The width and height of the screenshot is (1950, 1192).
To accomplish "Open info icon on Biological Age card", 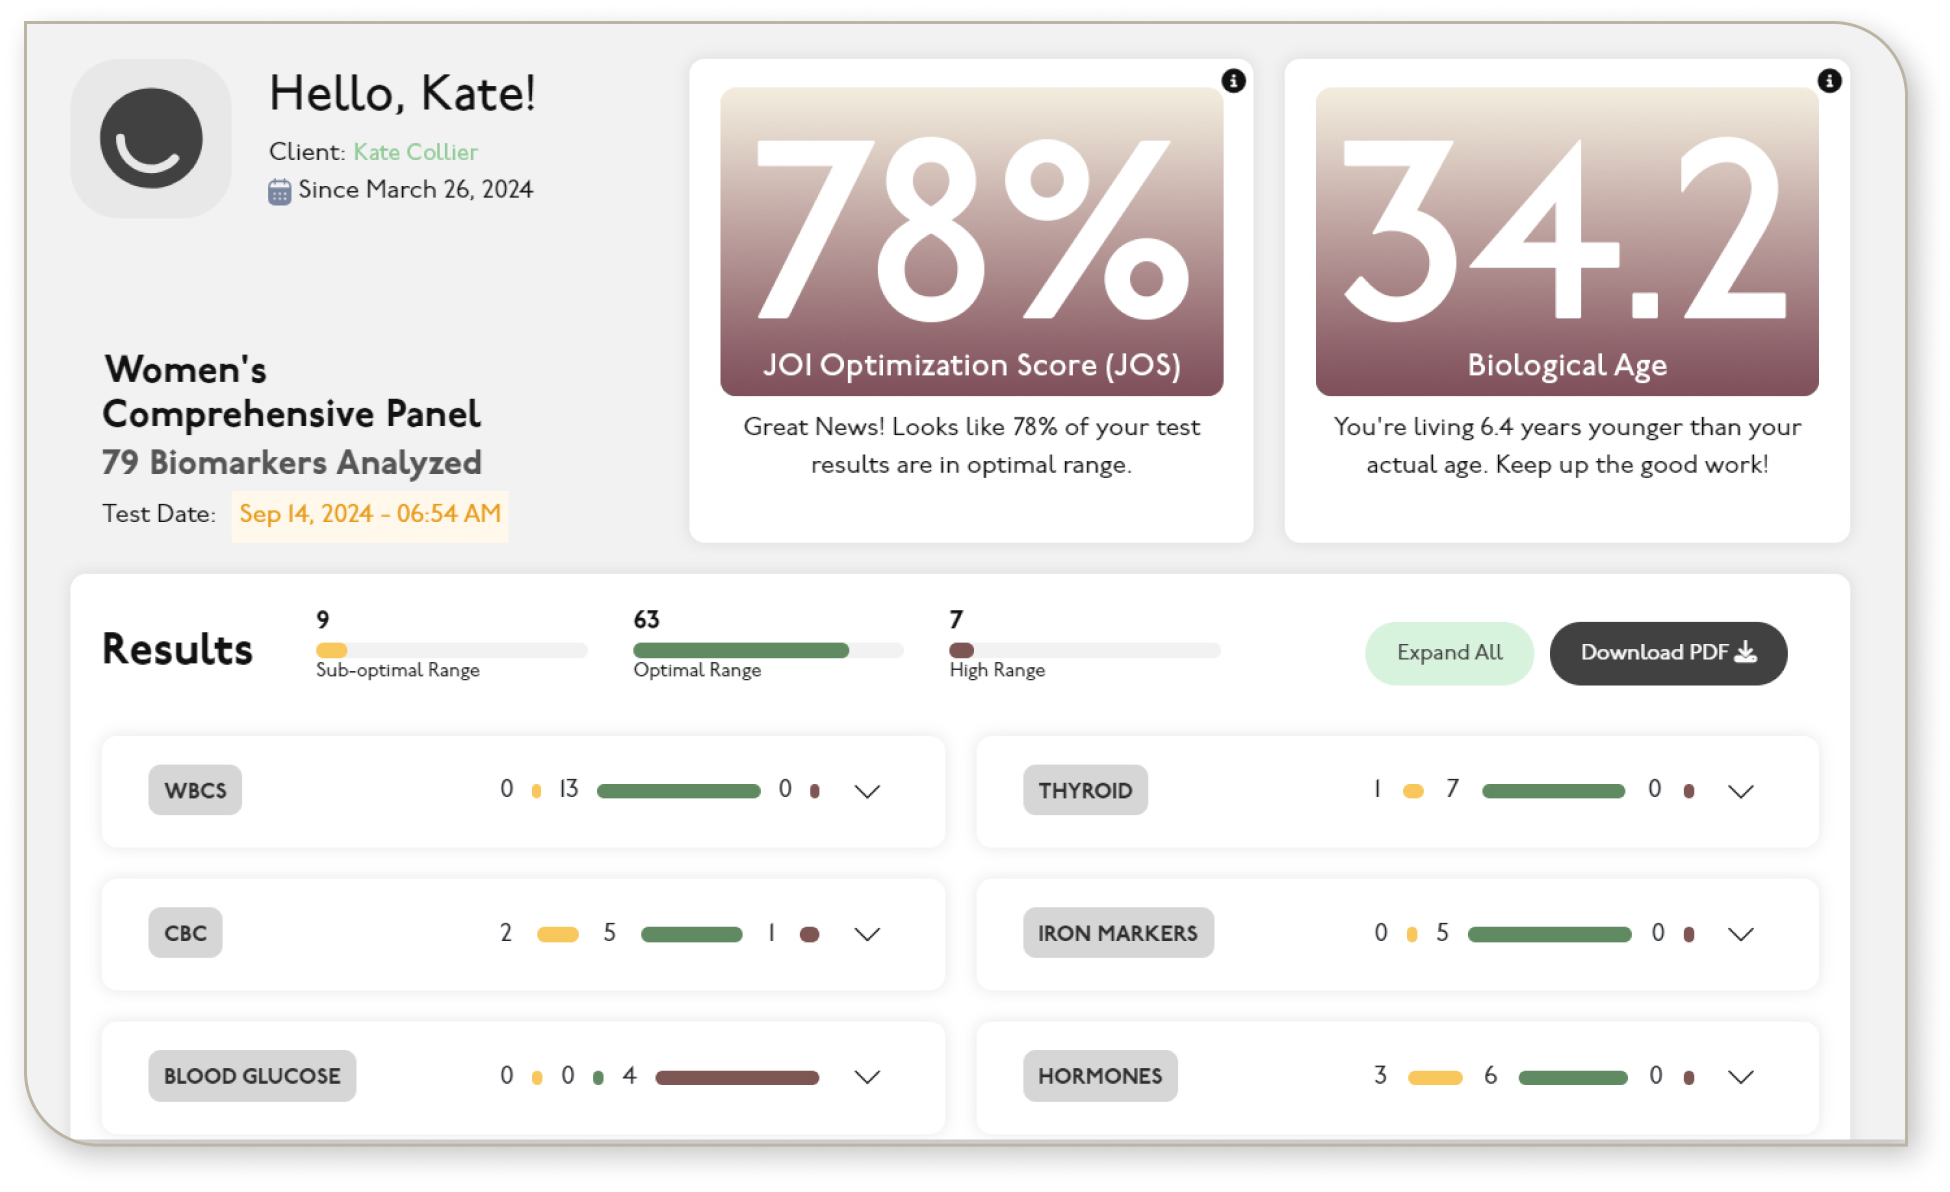I will coord(1829,81).
